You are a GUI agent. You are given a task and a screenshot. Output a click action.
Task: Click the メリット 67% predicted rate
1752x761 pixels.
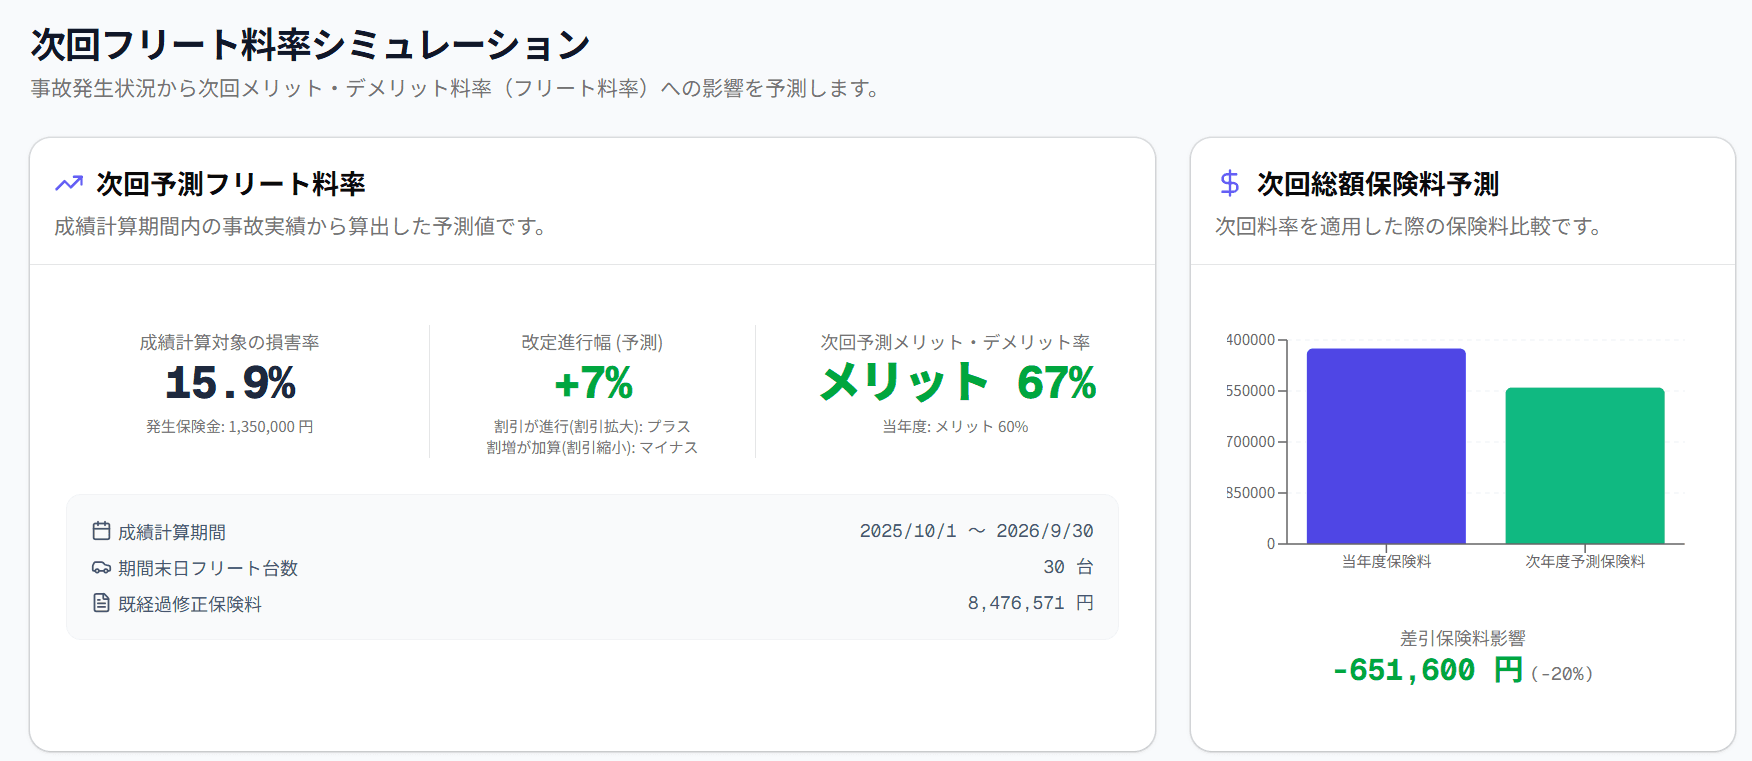tap(958, 383)
